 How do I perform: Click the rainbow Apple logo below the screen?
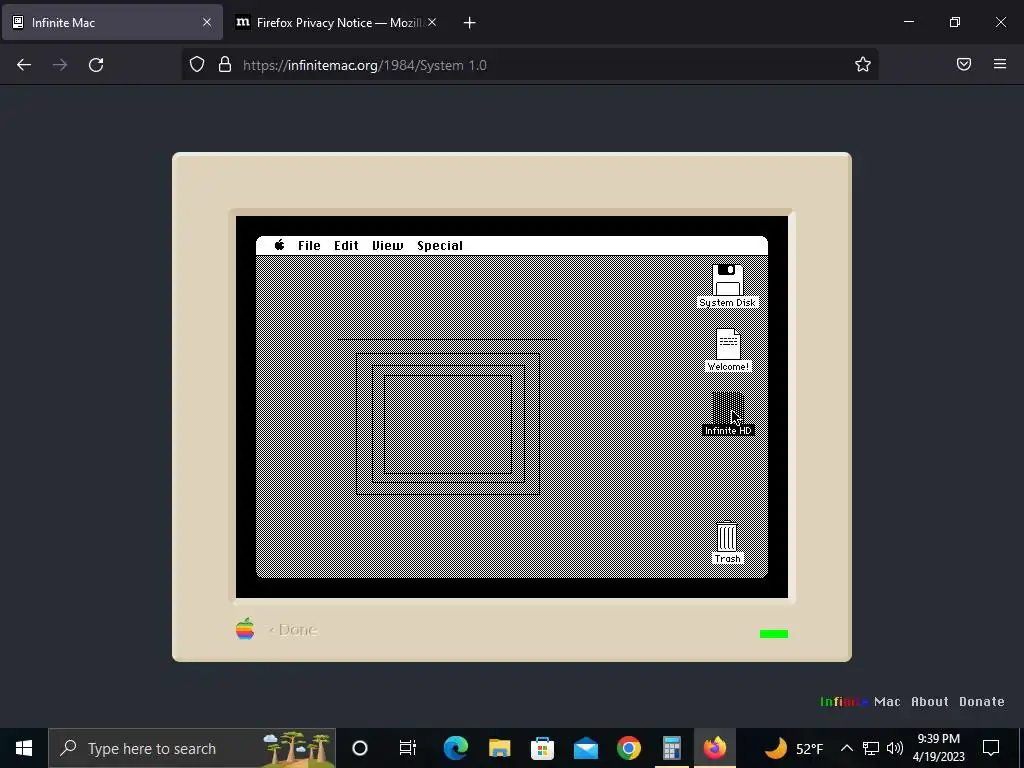click(x=245, y=629)
